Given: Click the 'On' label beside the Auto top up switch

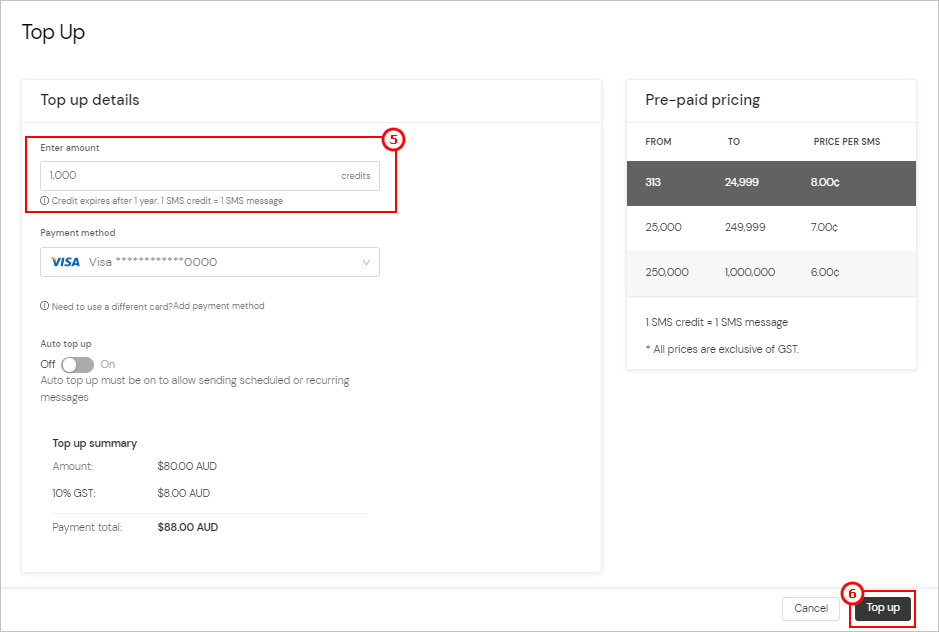Looking at the screenshot, I should [106, 364].
